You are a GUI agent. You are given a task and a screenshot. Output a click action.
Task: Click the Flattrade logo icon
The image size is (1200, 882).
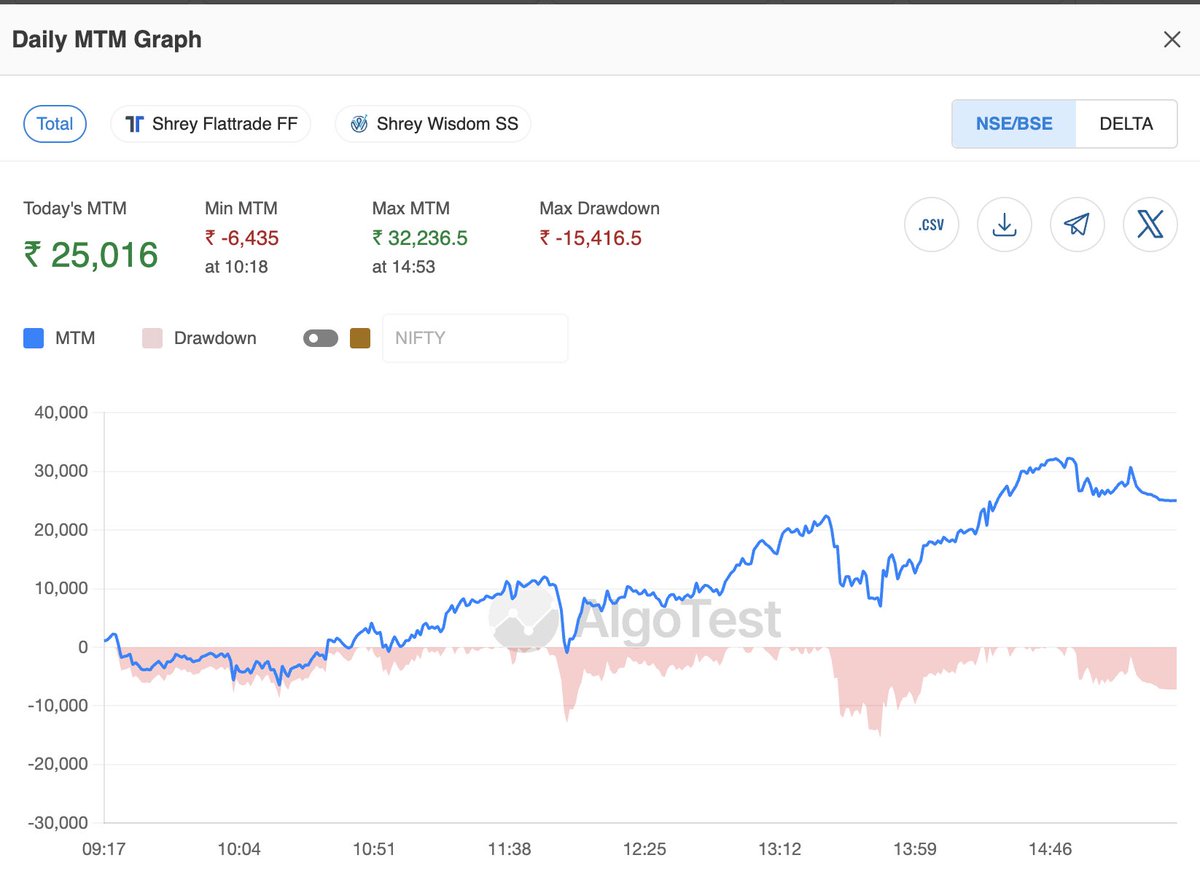point(134,124)
